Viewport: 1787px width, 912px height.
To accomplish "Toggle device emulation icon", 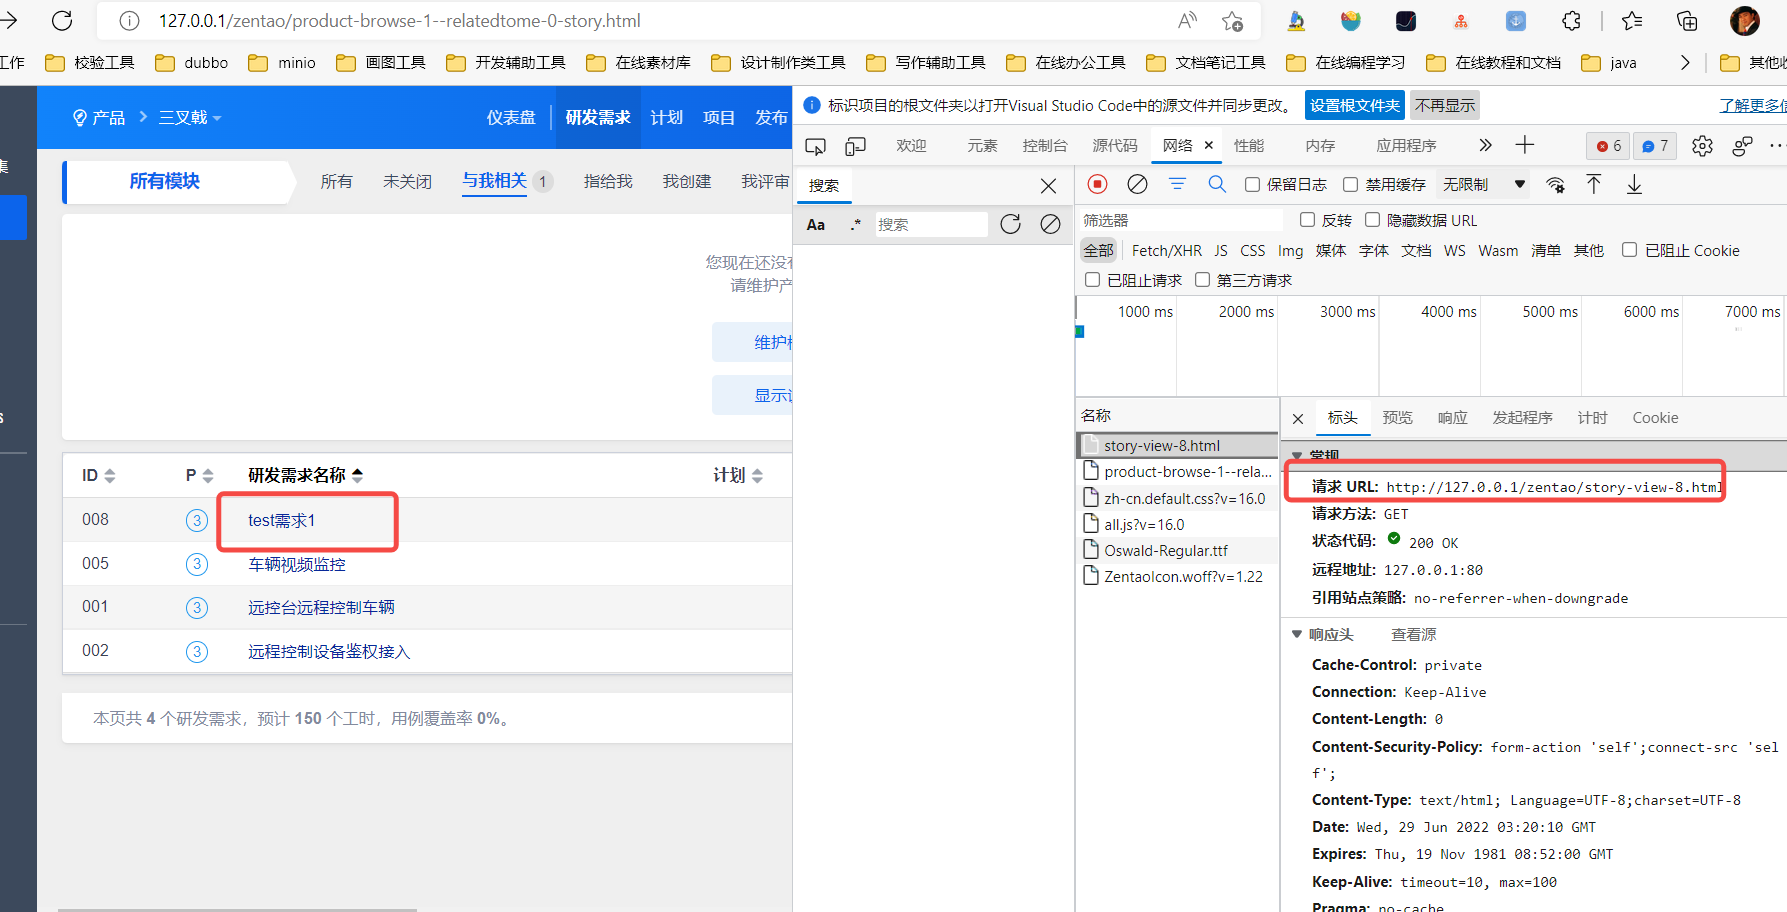I will click(855, 146).
